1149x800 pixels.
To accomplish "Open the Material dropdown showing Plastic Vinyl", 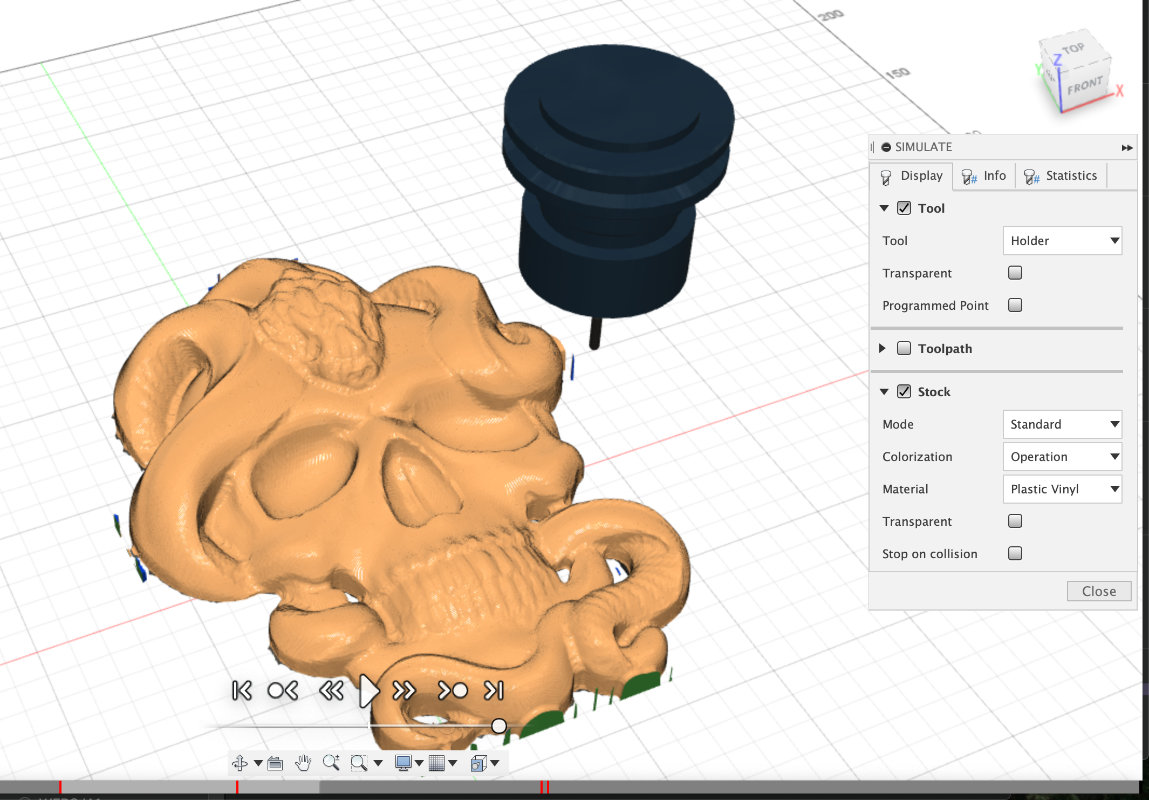I will [1063, 489].
